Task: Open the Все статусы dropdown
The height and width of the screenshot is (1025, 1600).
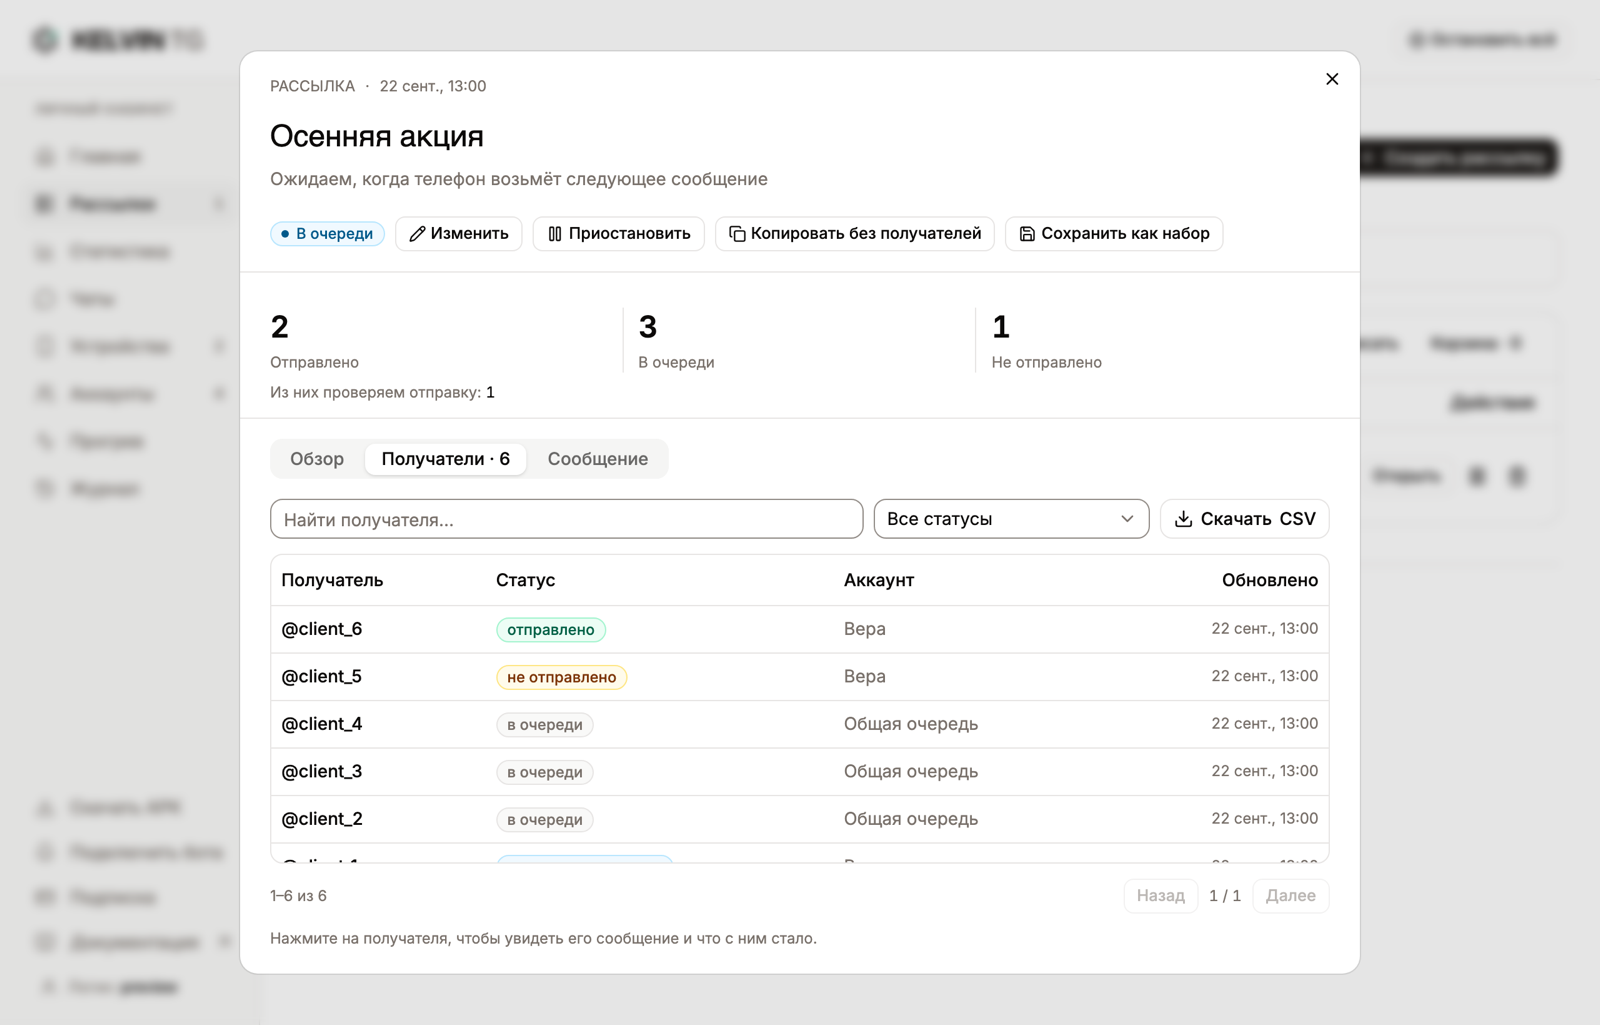Action: [x=1011, y=519]
